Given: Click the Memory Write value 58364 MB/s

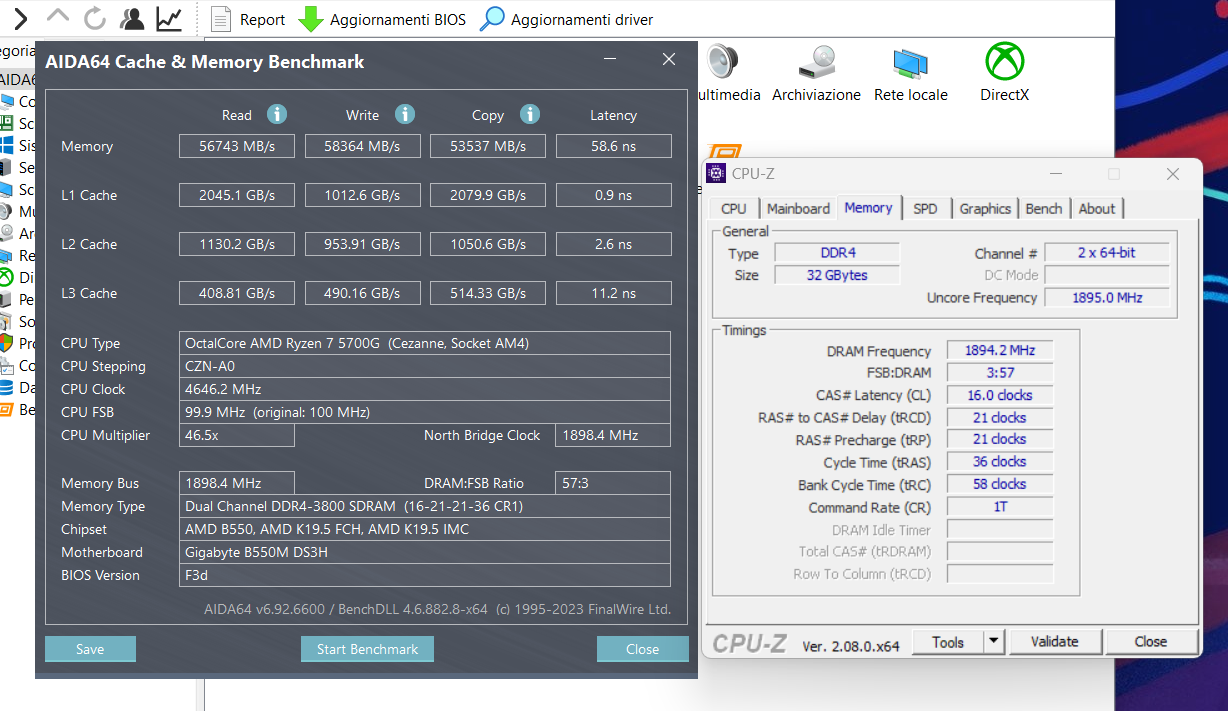Looking at the screenshot, I should (362, 146).
